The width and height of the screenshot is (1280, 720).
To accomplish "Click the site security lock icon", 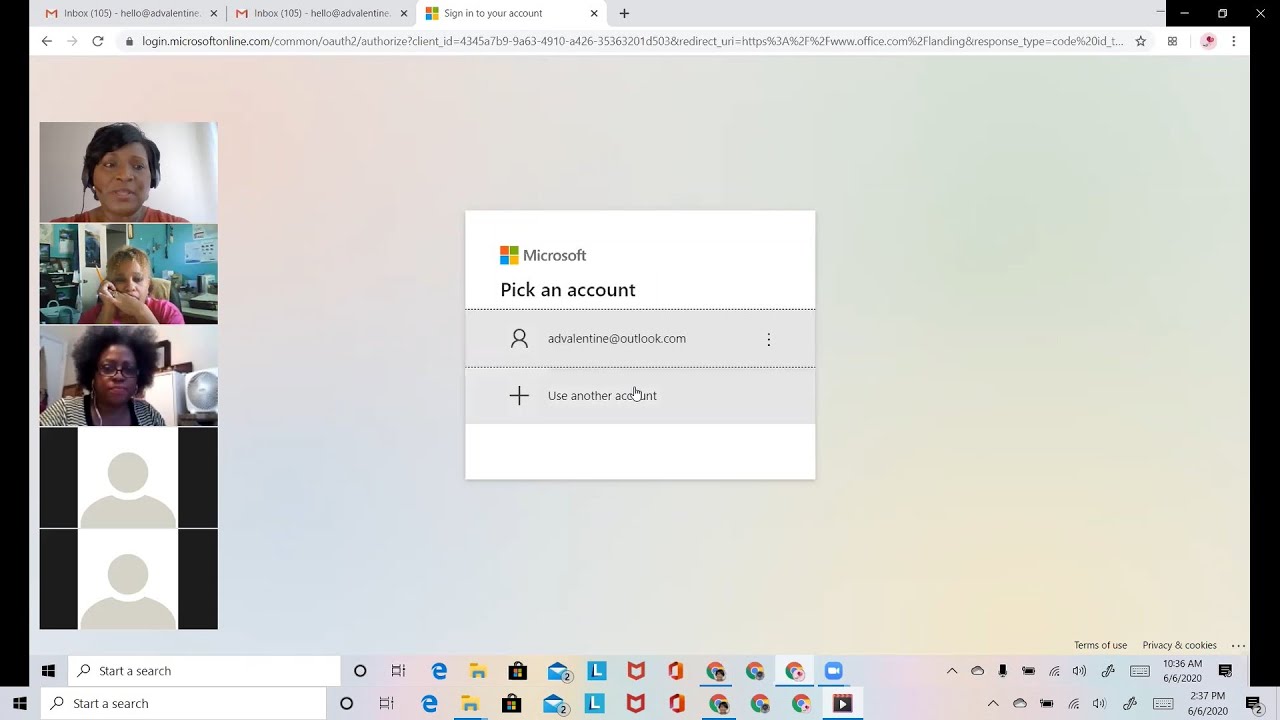I will [128, 41].
